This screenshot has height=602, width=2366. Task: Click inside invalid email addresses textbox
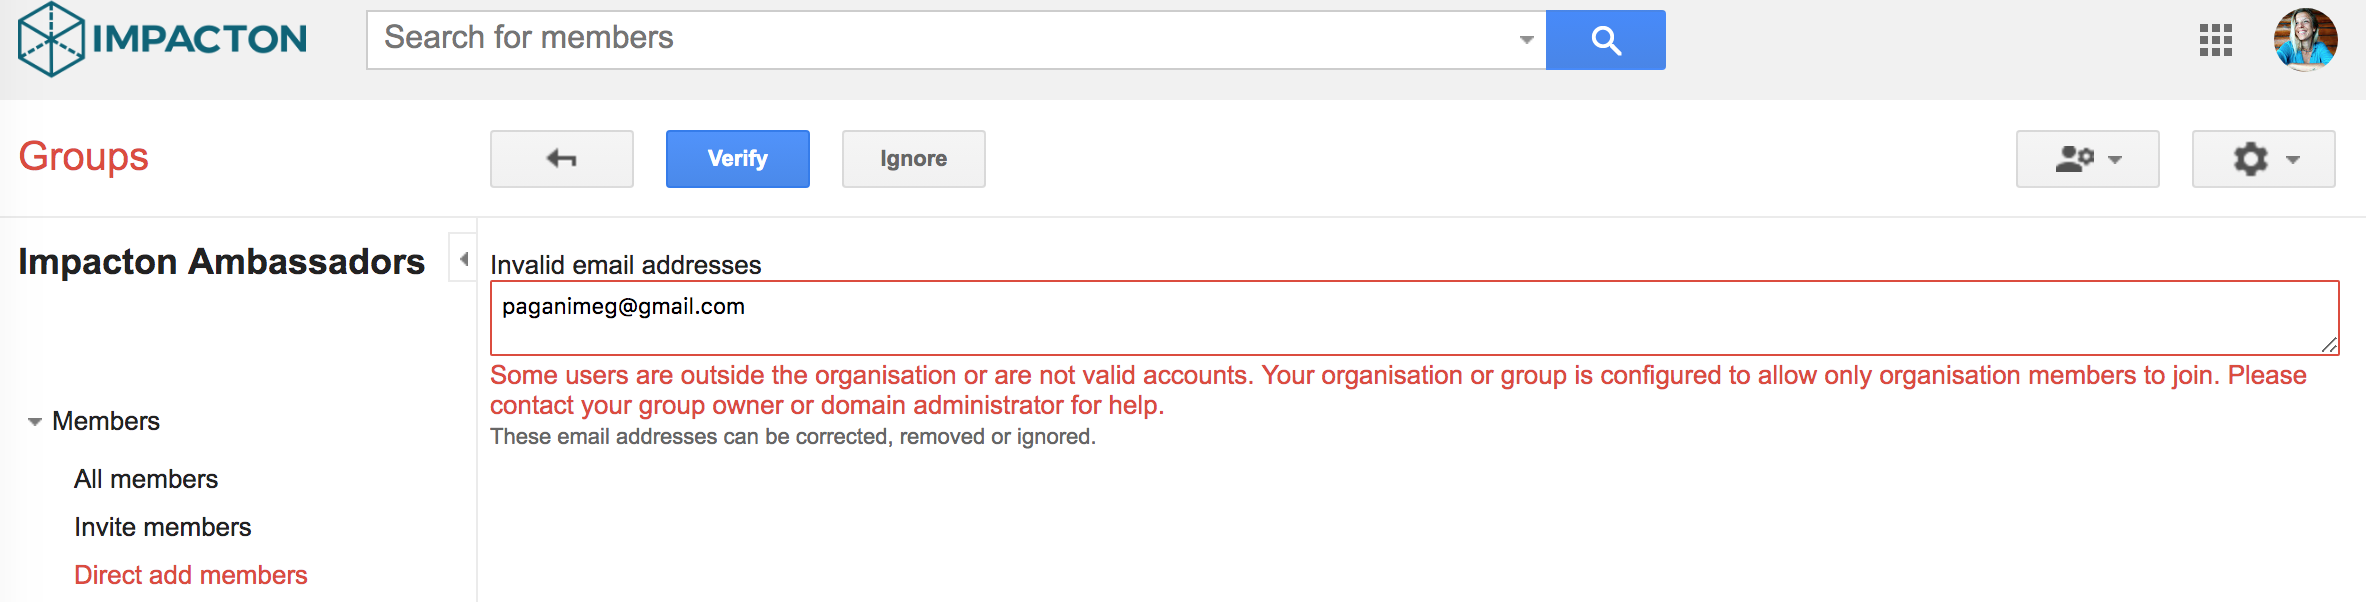[x=1400, y=318]
